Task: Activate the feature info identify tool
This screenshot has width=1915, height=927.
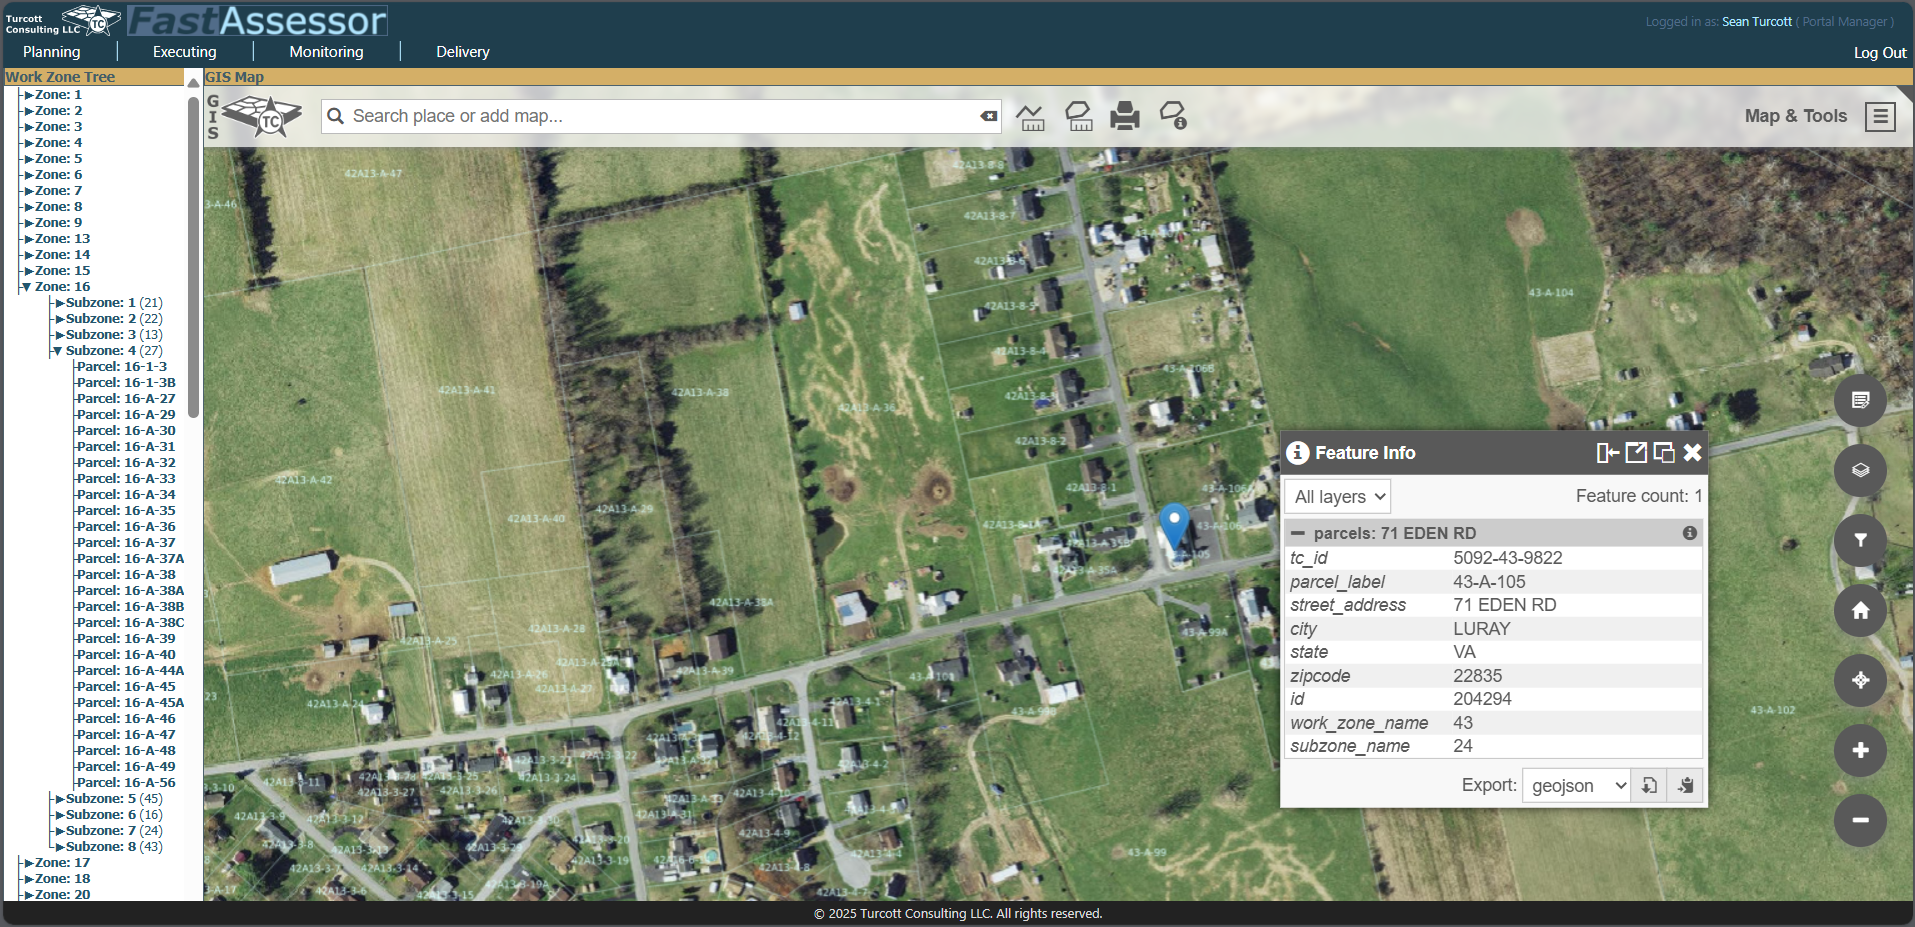Action: click(x=1171, y=115)
